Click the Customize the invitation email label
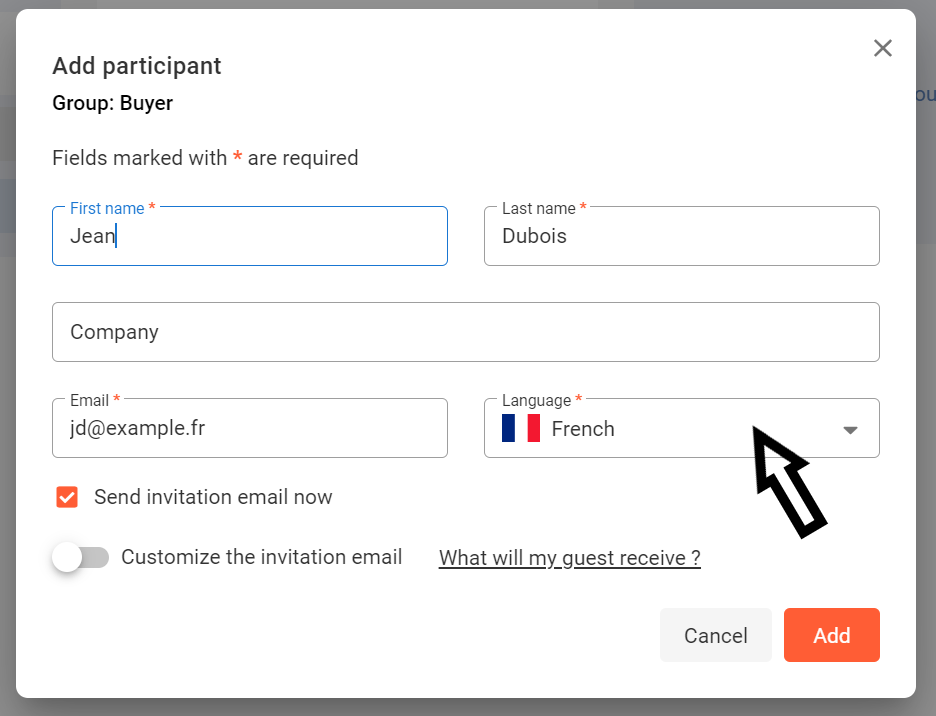 [x=262, y=557]
